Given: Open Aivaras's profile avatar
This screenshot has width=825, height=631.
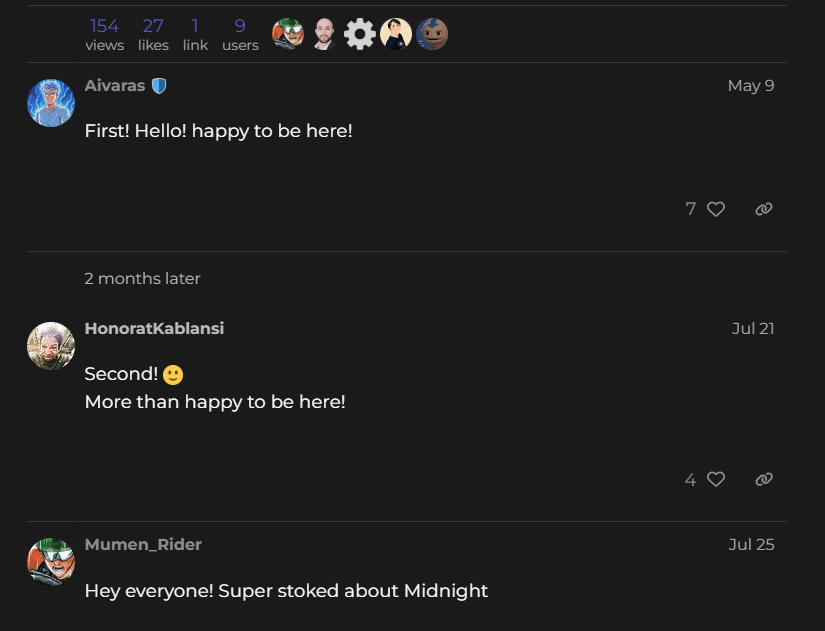Looking at the screenshot, I should point(51,103).
